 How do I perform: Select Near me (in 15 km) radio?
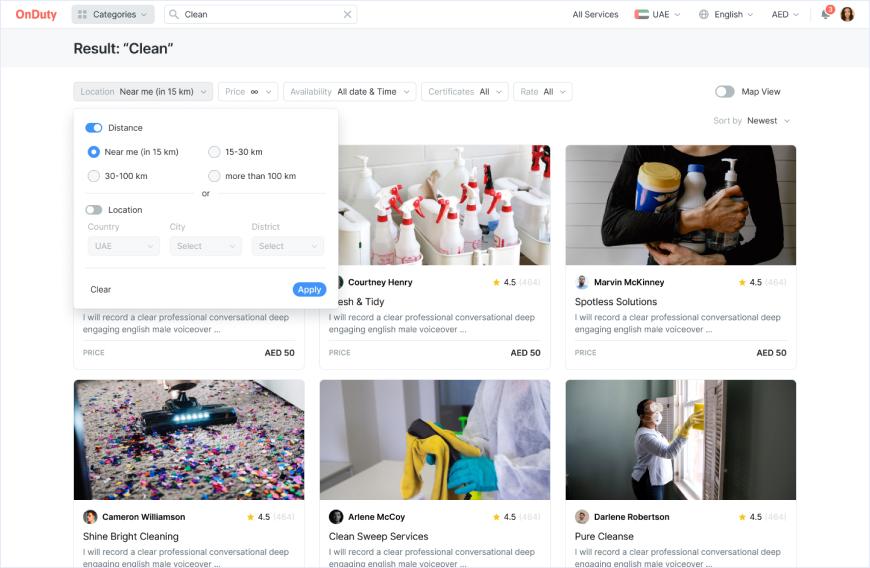94,152
